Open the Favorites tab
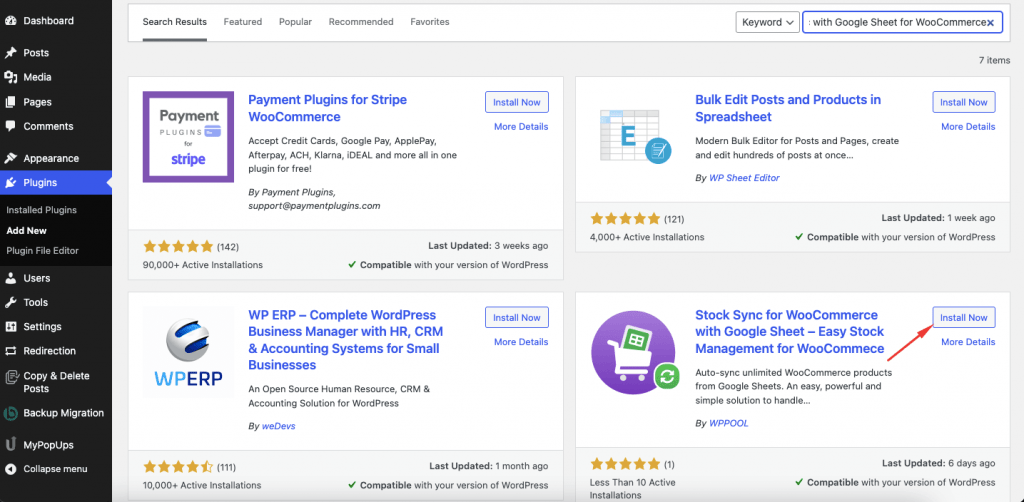Screen dimensions: 1024x502 coord(430,22)
